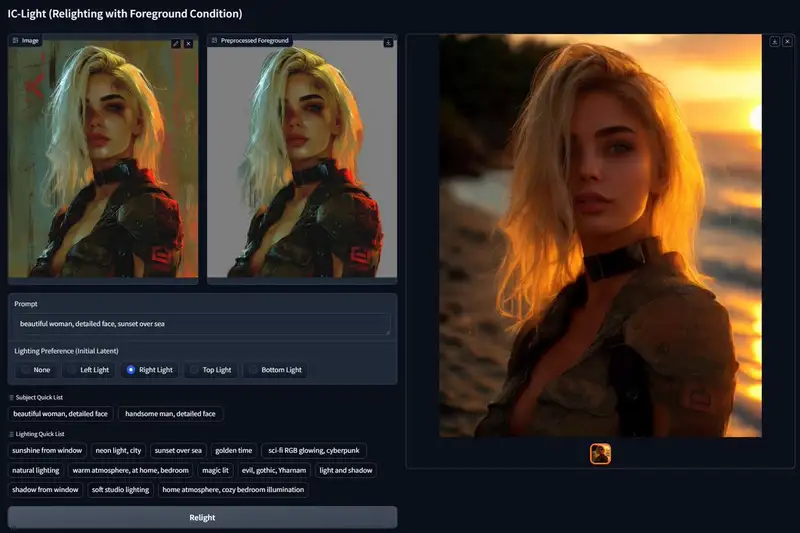Screen dimensions: 800x533
Task: Choose the 'evil, gothic, Yharnam' preset
Action: pyautogui.click(x=274, y=470)
